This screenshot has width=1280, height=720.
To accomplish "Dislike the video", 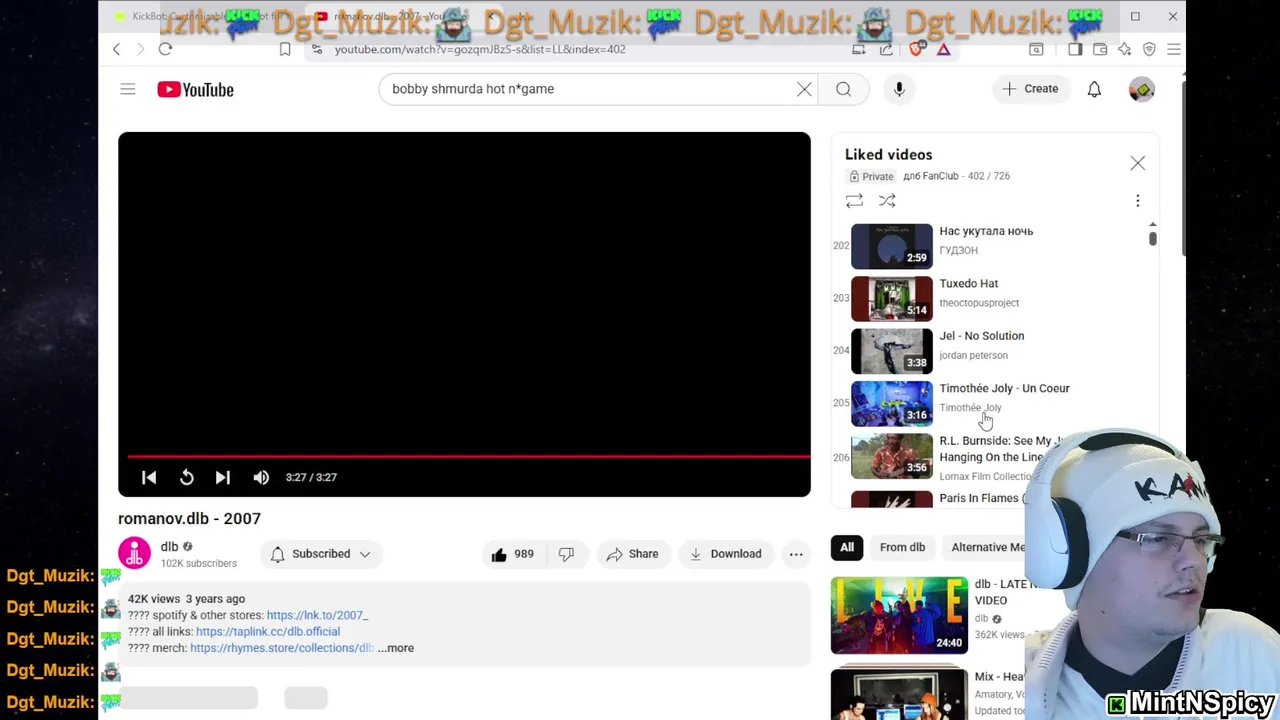I will (566, 554).
